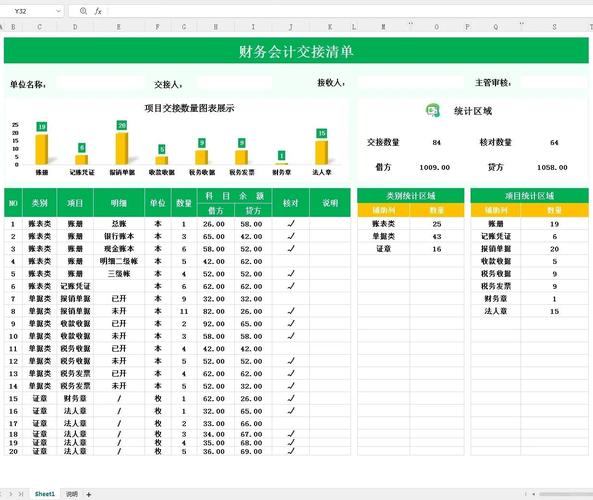The height and width of the screenshot is (500, 593).
Task: Select column D header
Action: (75, 27)
